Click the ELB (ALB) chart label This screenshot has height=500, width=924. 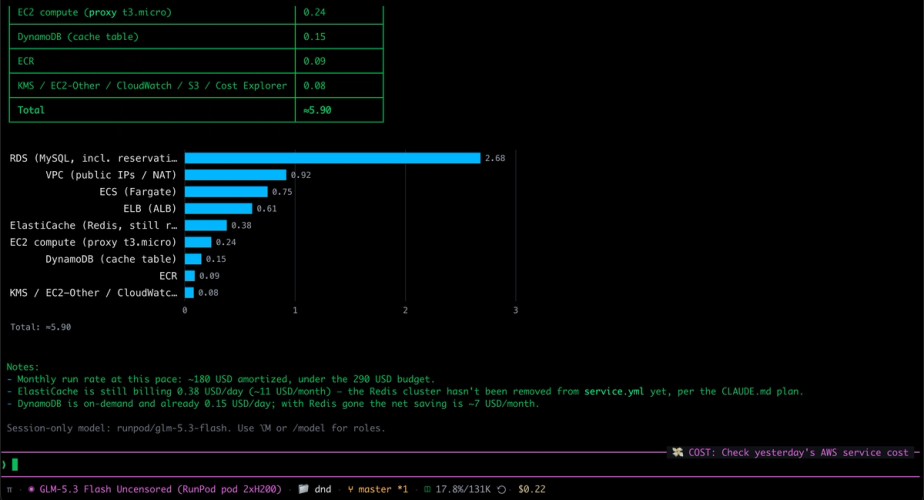[150, 208]
